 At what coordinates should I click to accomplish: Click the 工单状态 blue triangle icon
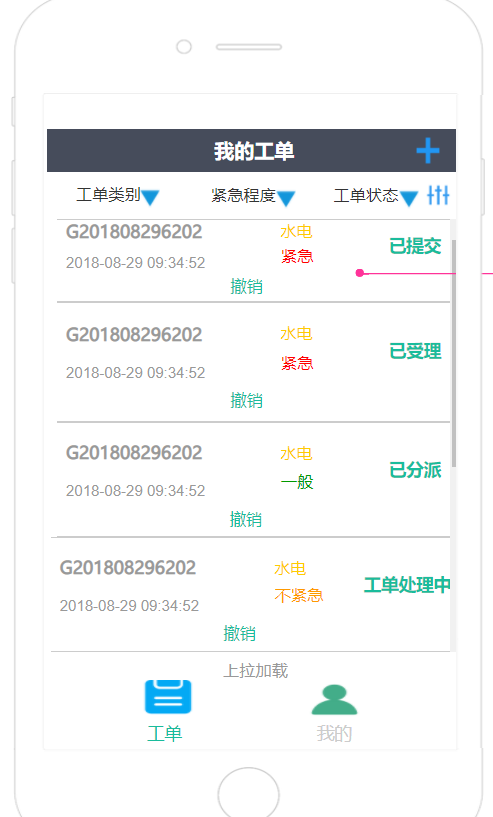(409, 199)
